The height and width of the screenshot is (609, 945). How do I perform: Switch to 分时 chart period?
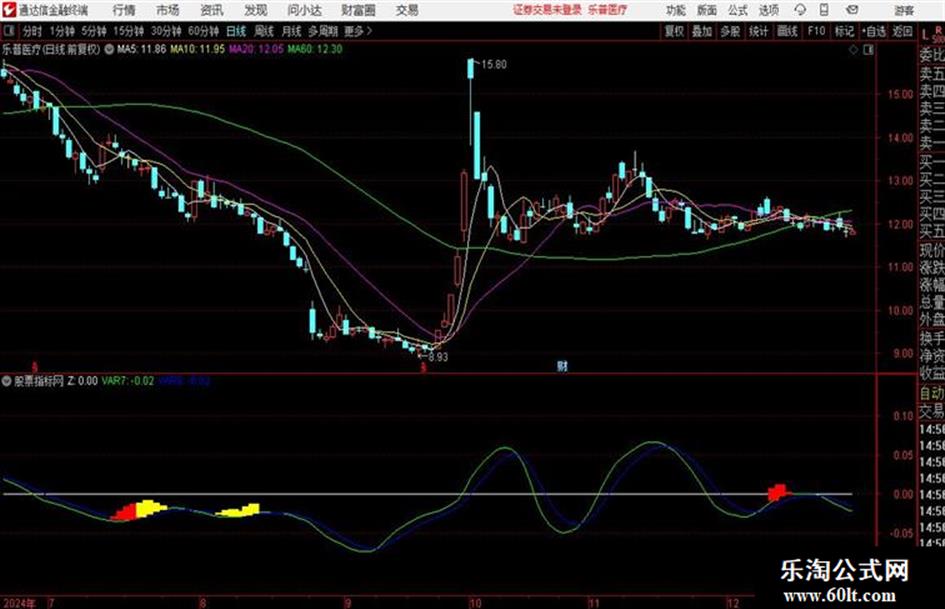(33, 31)
